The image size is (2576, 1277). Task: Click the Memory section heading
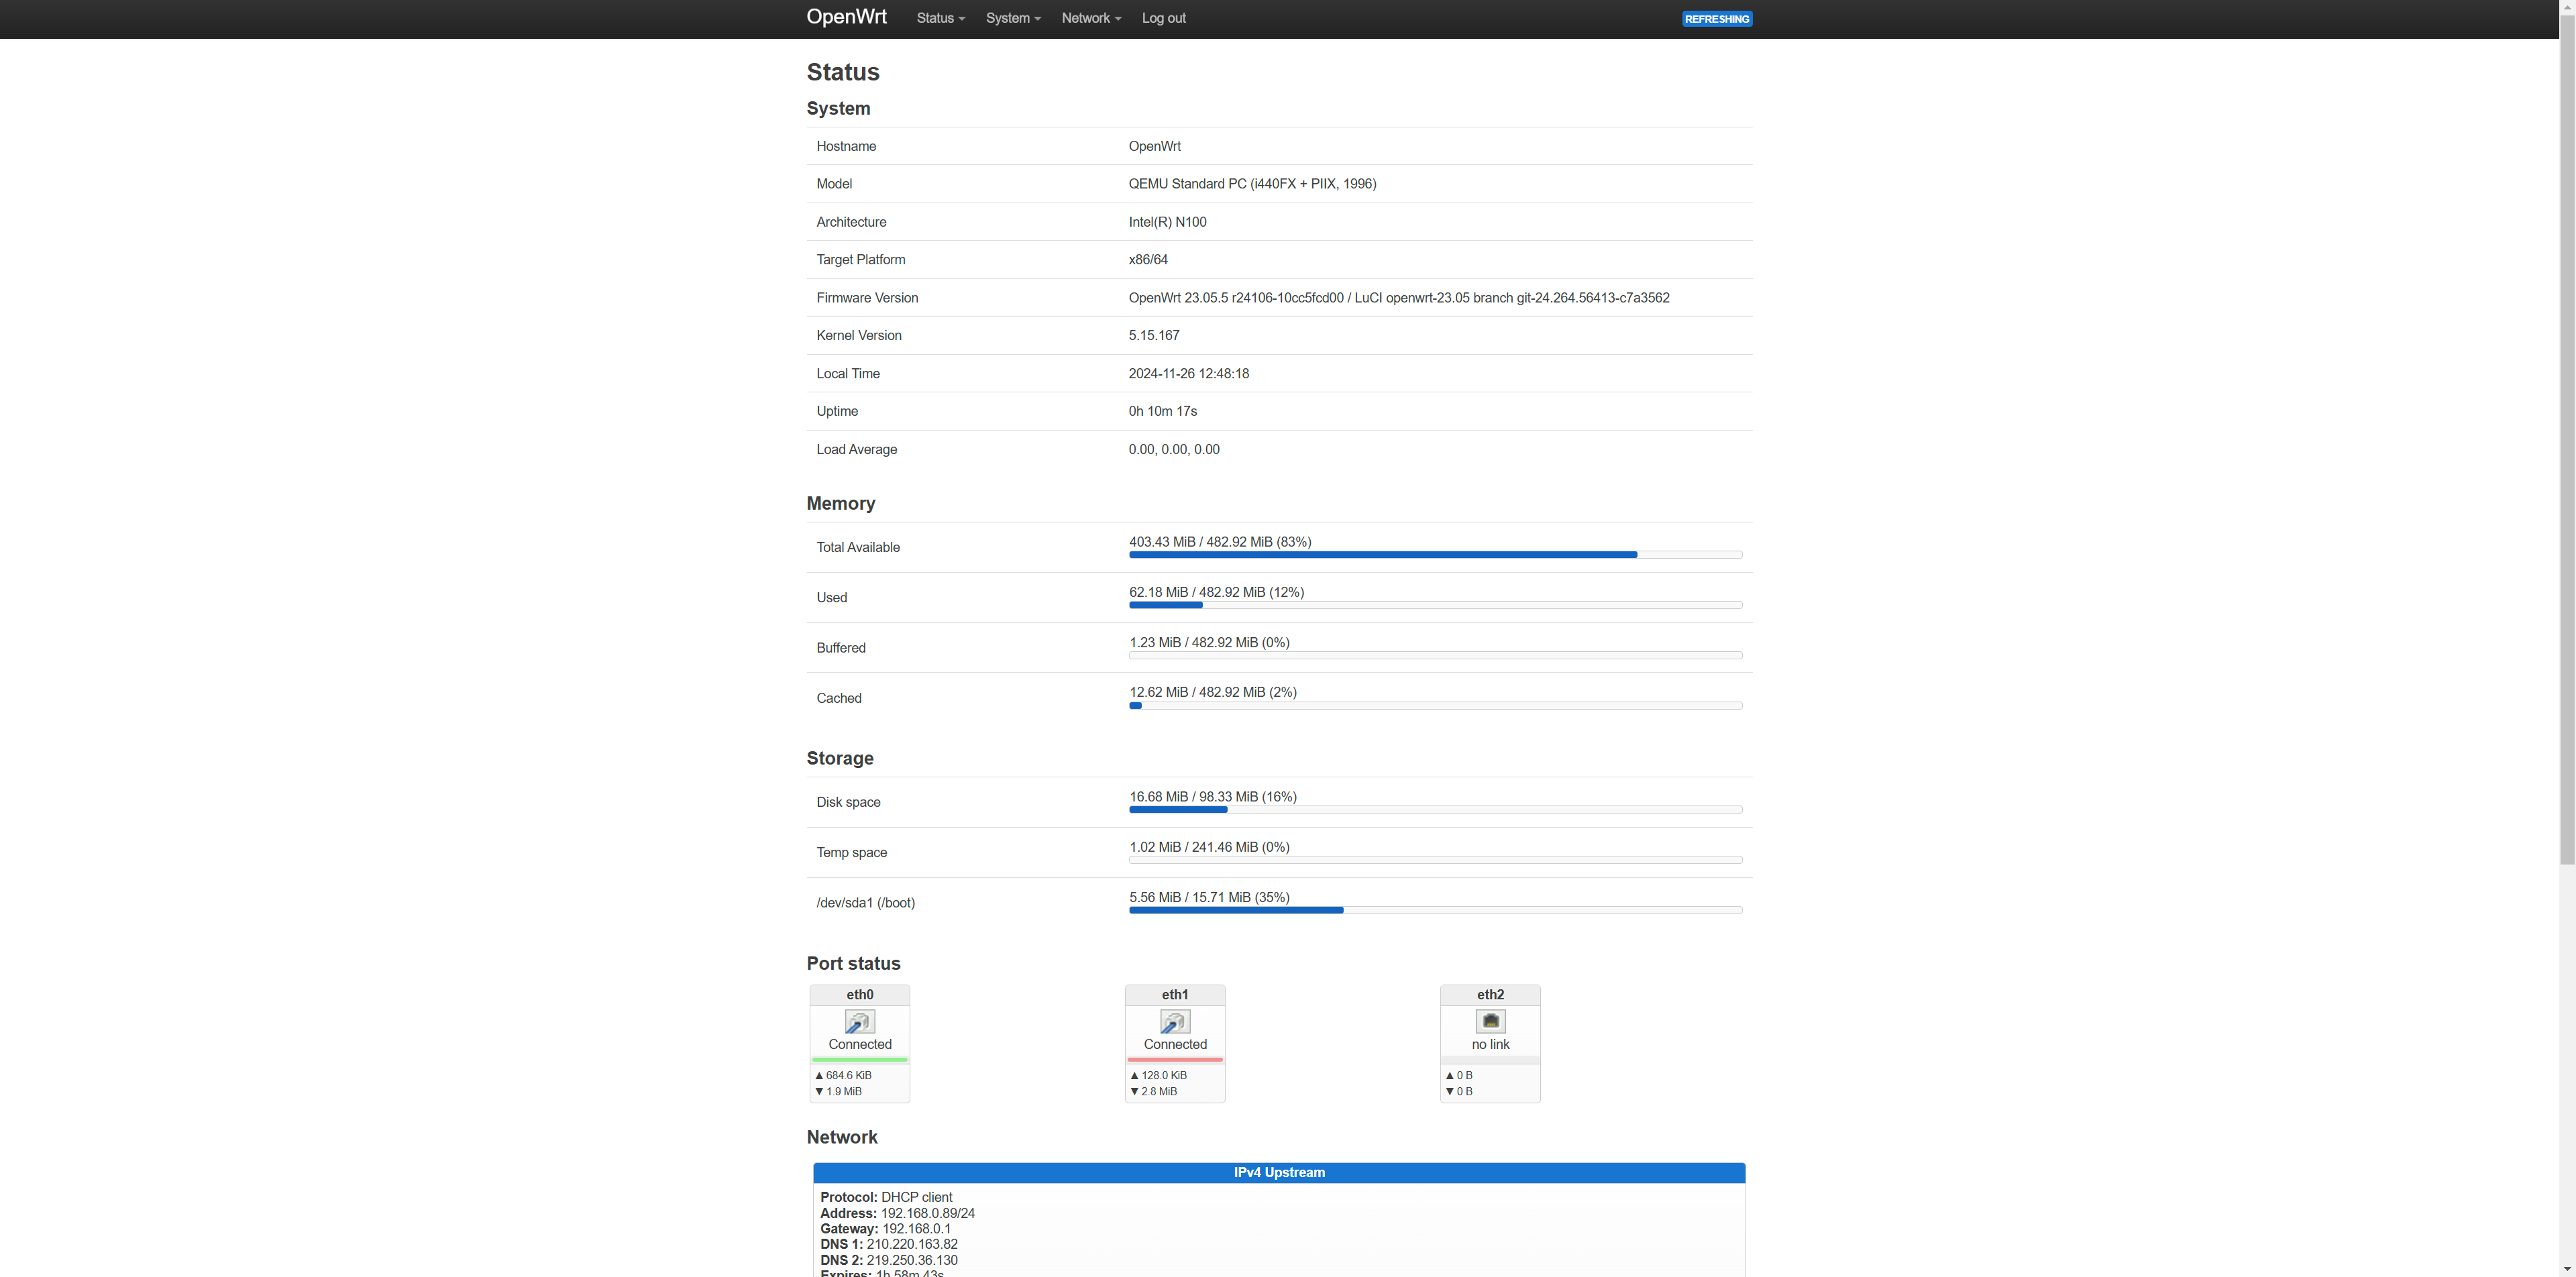pyautogui.click(x=840, y=503)
